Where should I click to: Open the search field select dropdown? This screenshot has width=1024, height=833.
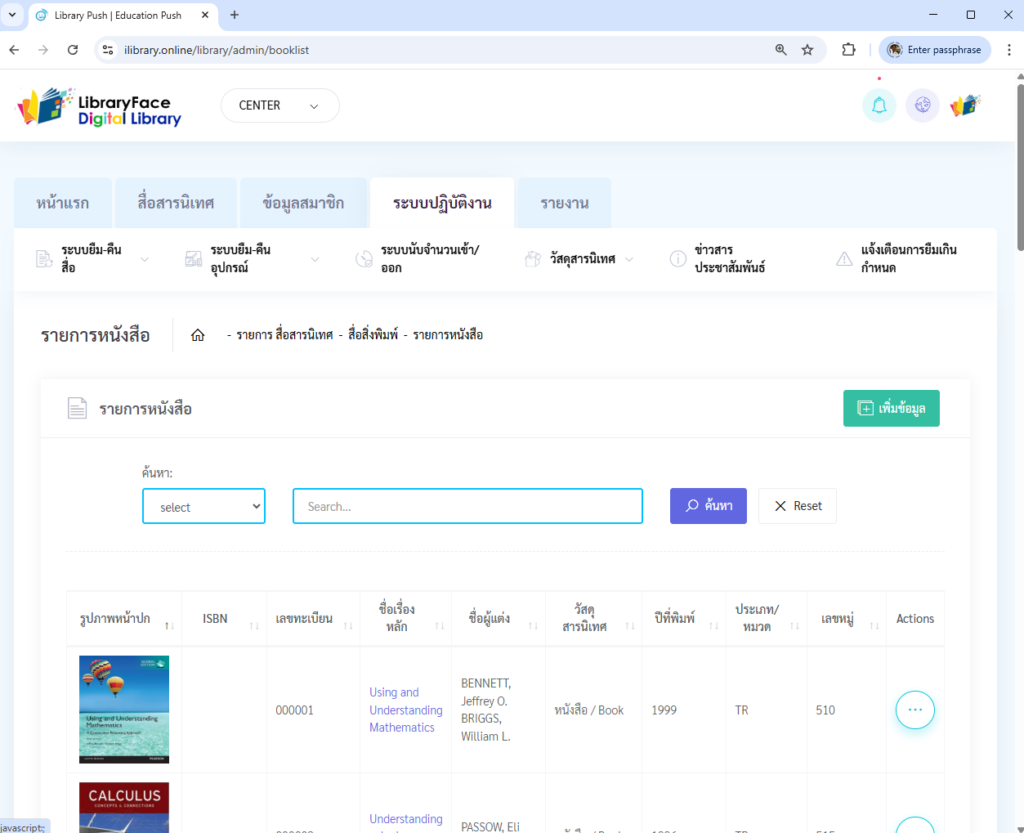click(x=204, y=506)
